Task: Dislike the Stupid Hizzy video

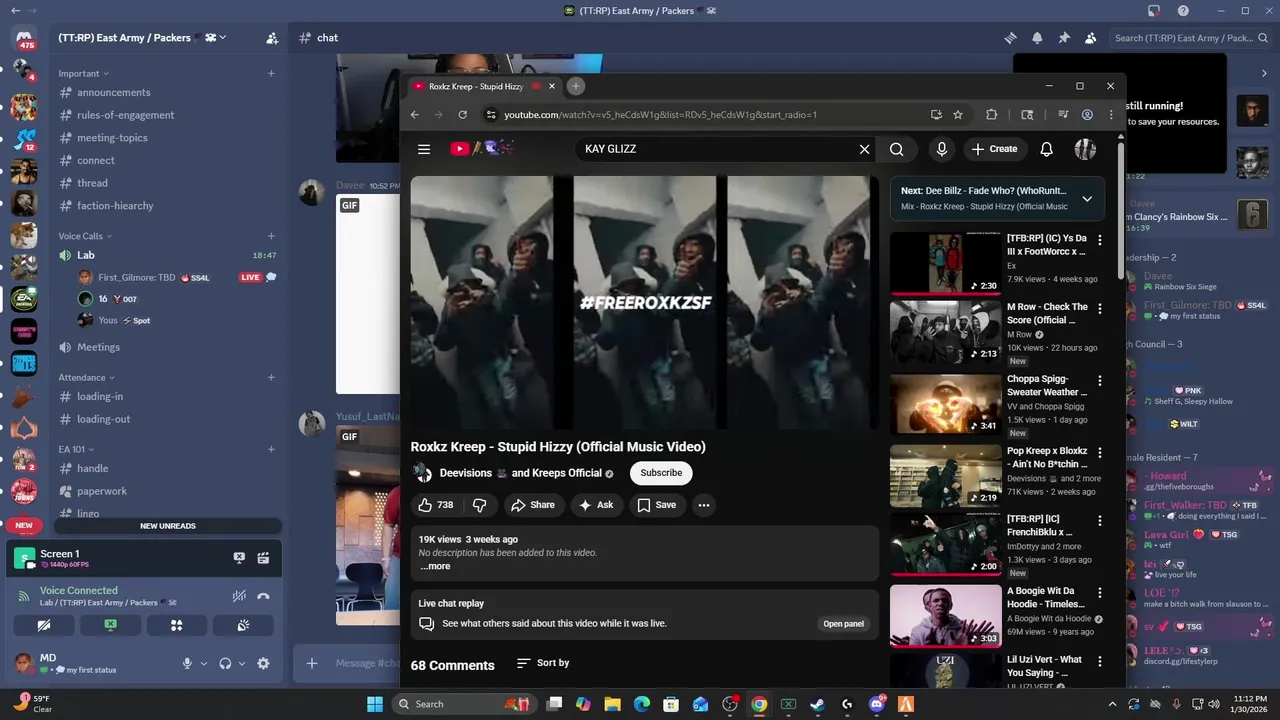Action: (x=479, y=505)
